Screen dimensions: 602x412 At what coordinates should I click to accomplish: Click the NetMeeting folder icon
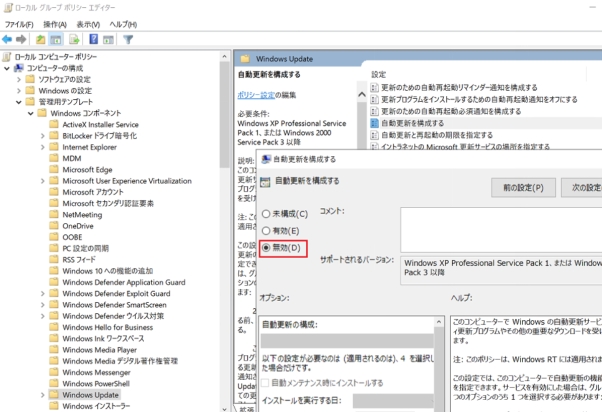pyautogui.click(x=54, y=214)
